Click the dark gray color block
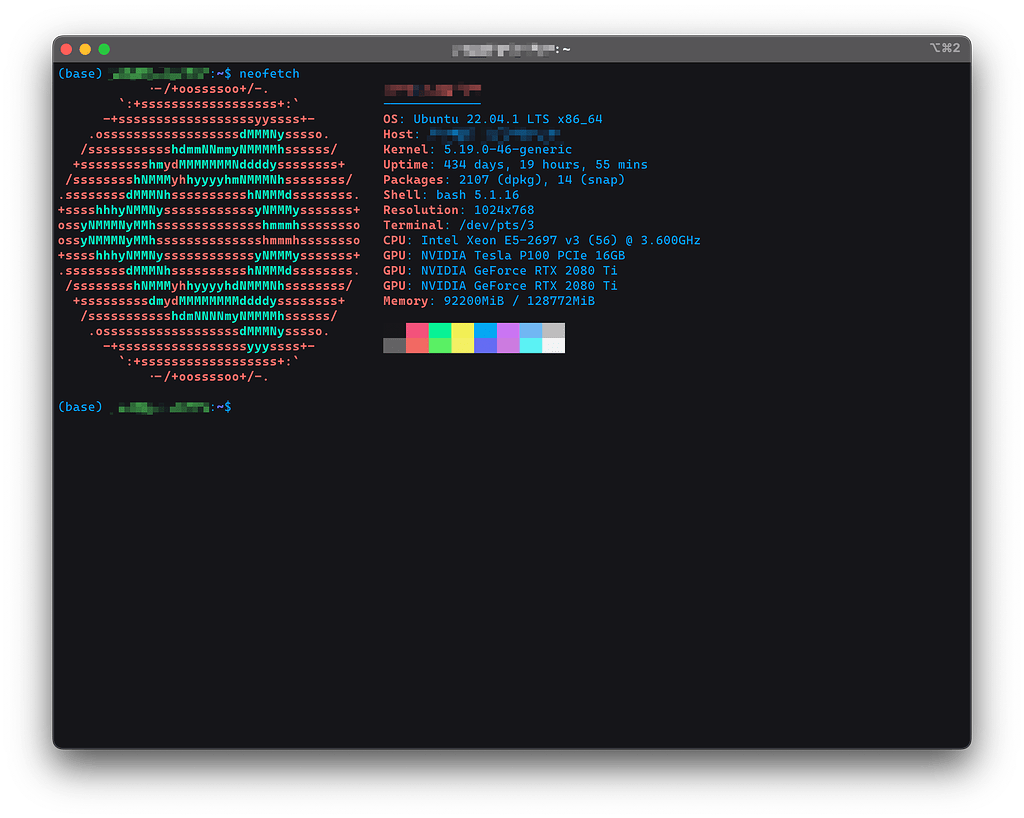1024x818 pixels. click(x=394, y=345)
